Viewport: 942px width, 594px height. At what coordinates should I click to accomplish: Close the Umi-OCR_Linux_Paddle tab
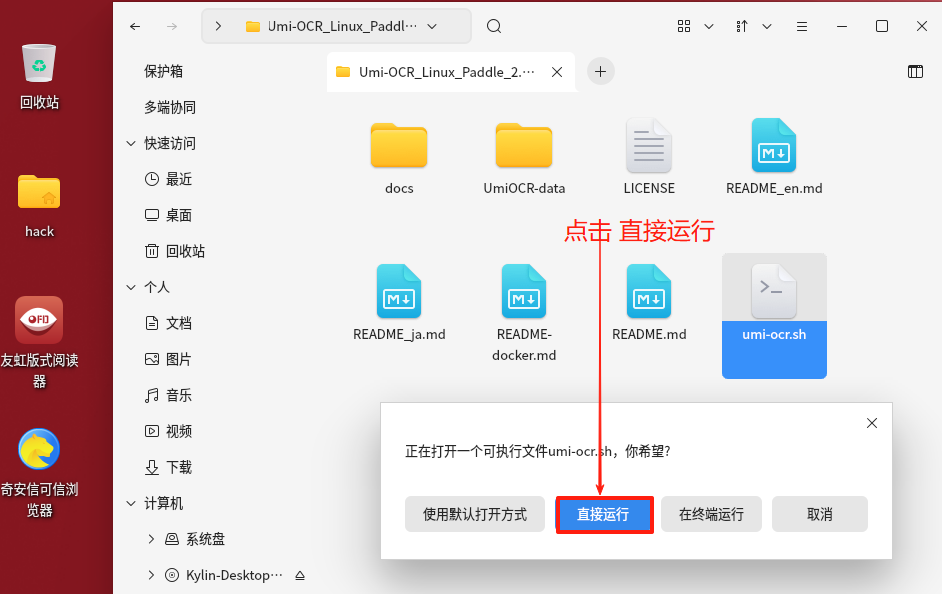(557, 72)
